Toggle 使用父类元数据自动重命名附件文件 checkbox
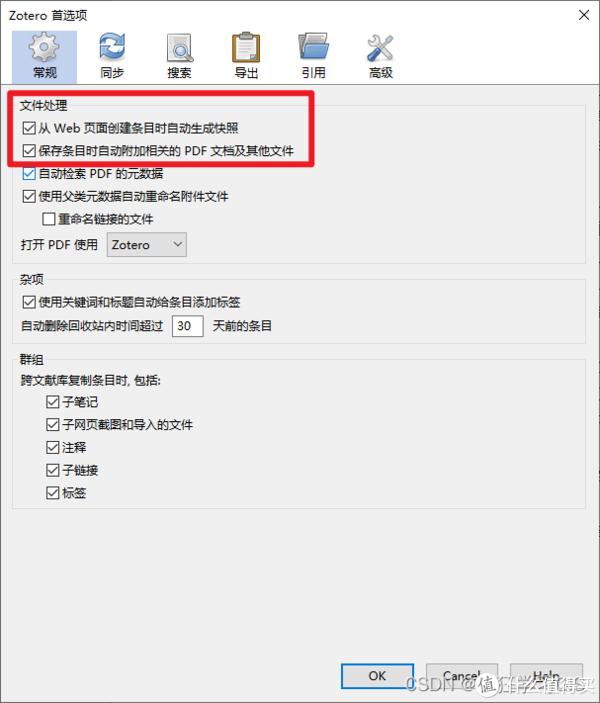The image size is (600, 703). [29, 196]
